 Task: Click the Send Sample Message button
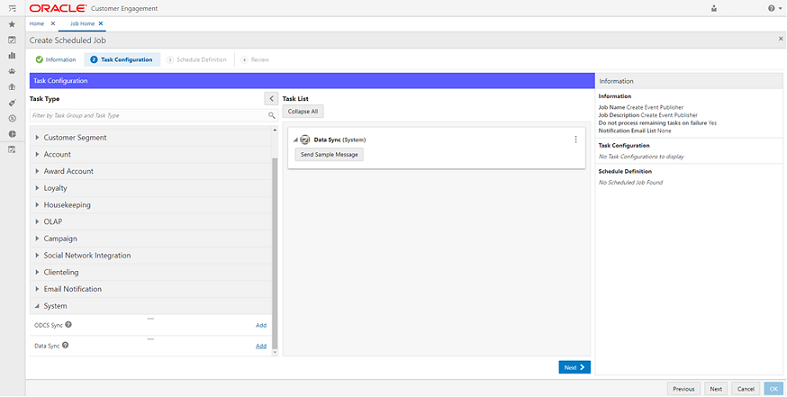(329, 155)
